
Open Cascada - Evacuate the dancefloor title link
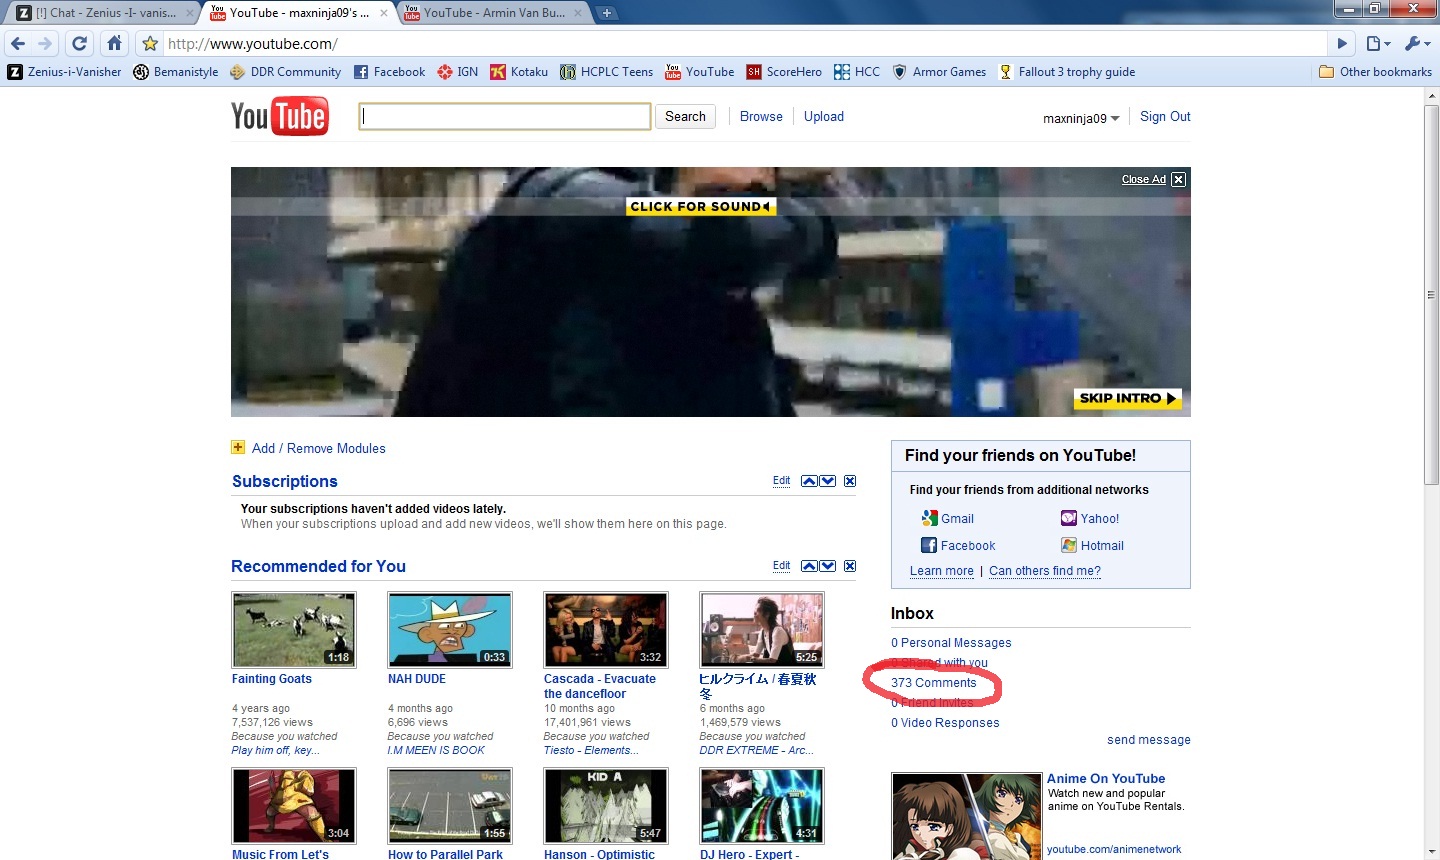click(x=600, y=686)
